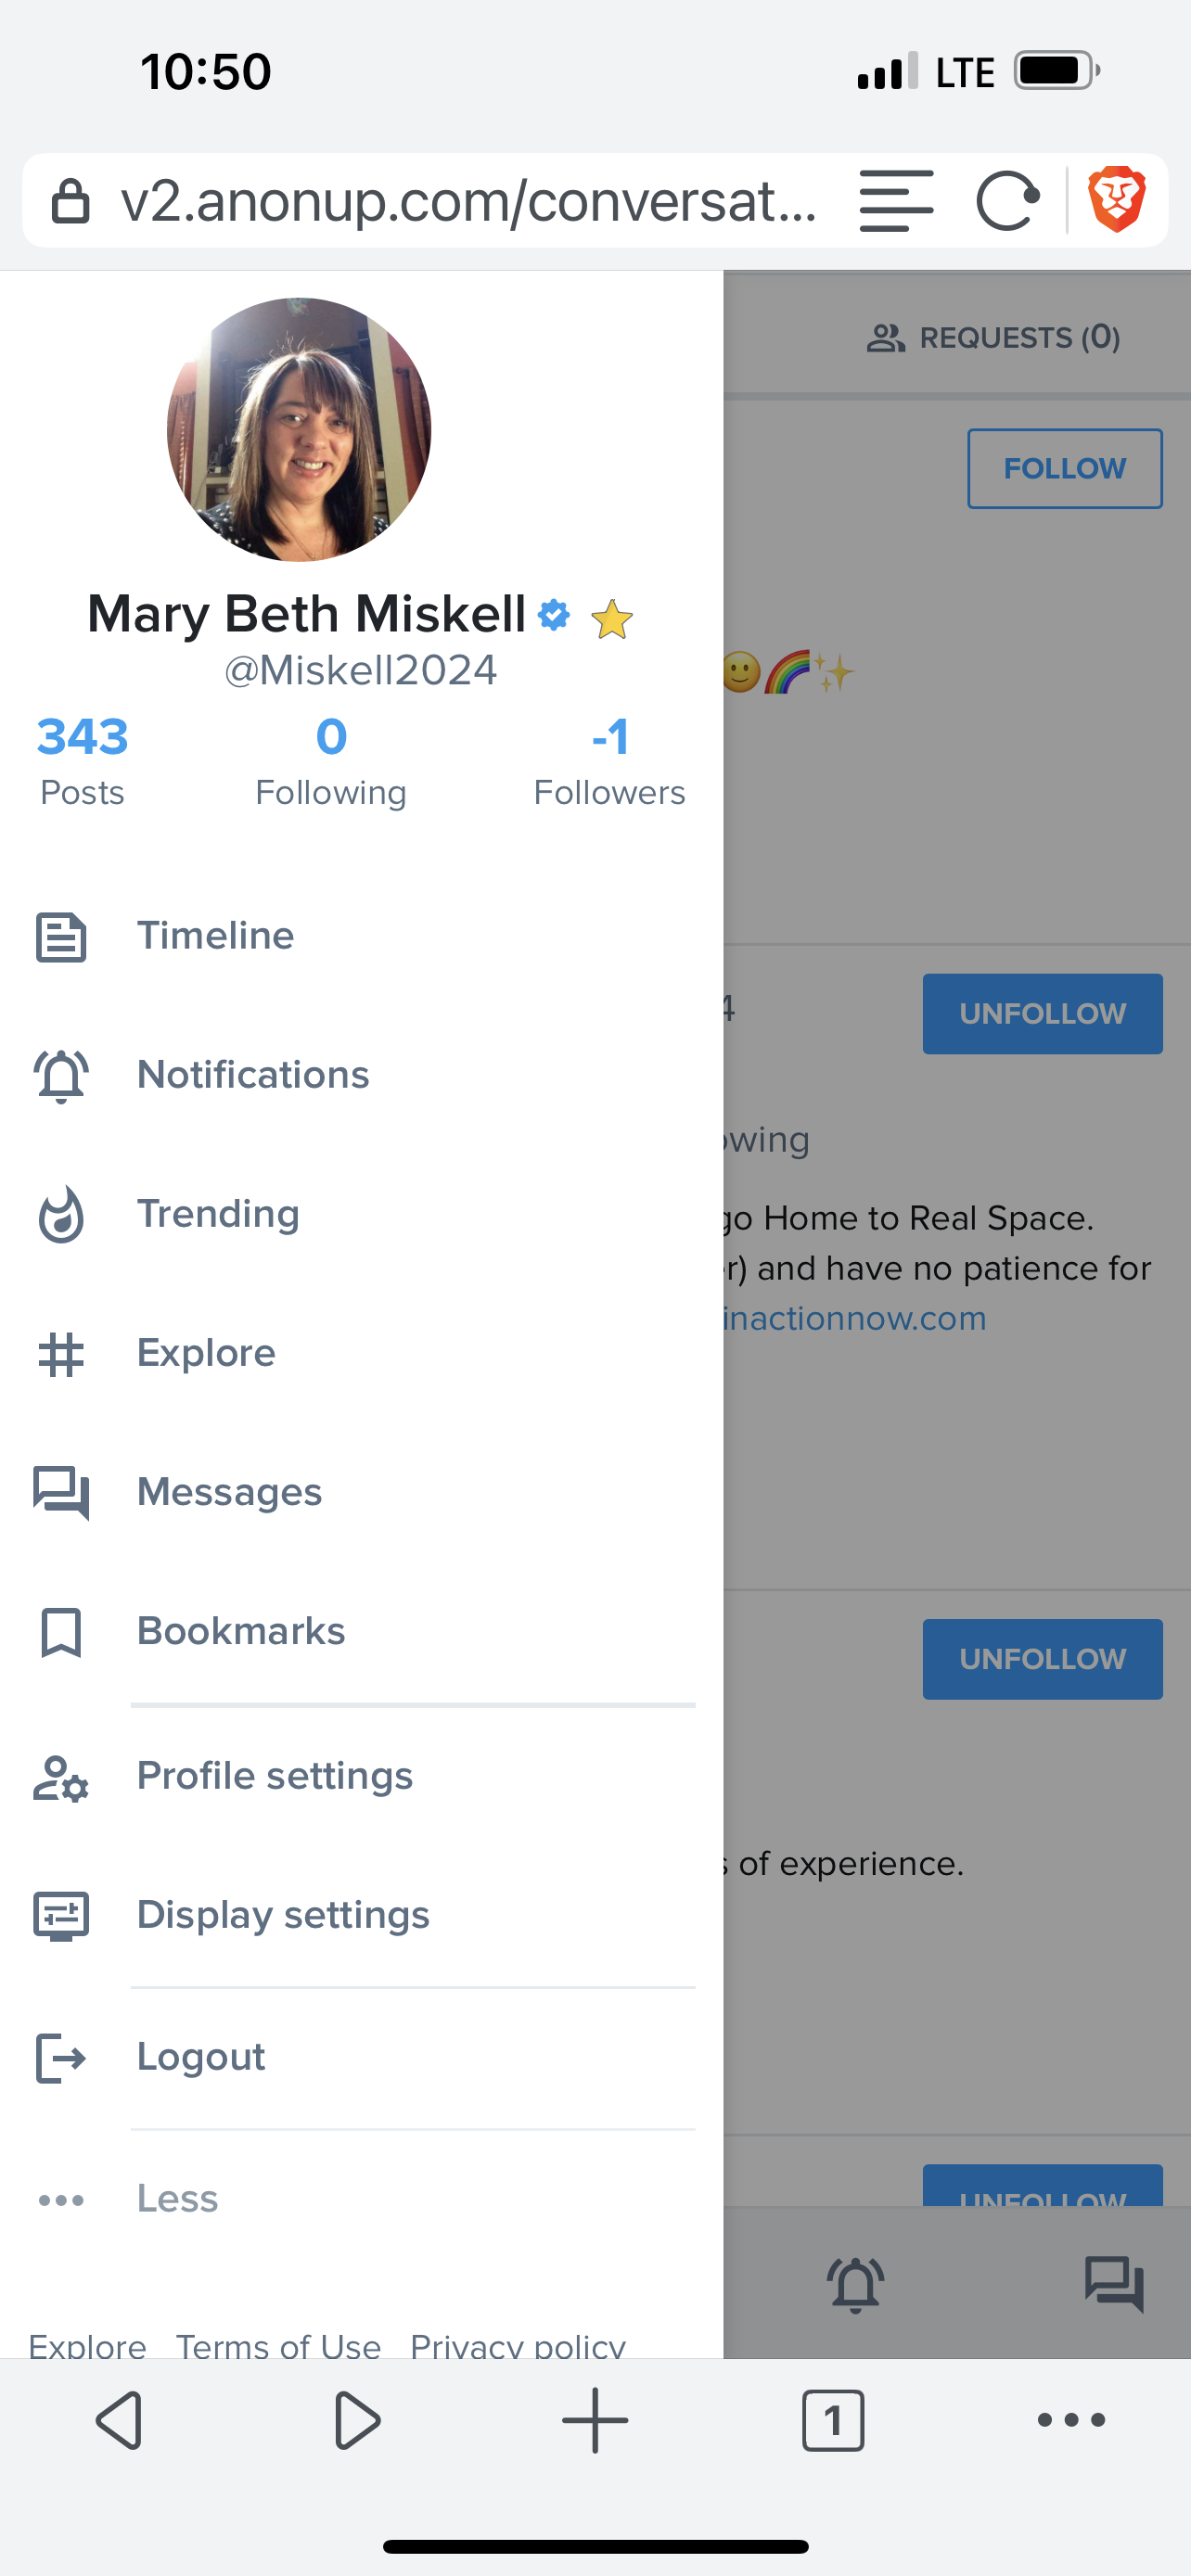The width and height of the screenshot is (1191, 2576).
Task: Open Display settings menu item
Action: [x=283, y=1915]
